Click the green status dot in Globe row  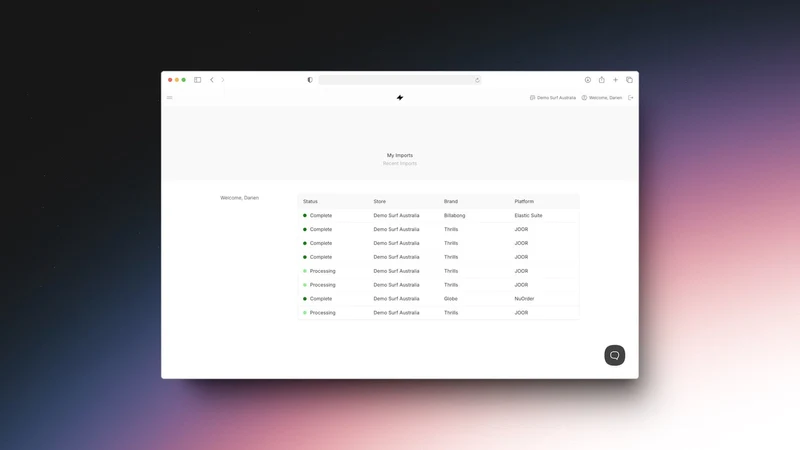305,298
